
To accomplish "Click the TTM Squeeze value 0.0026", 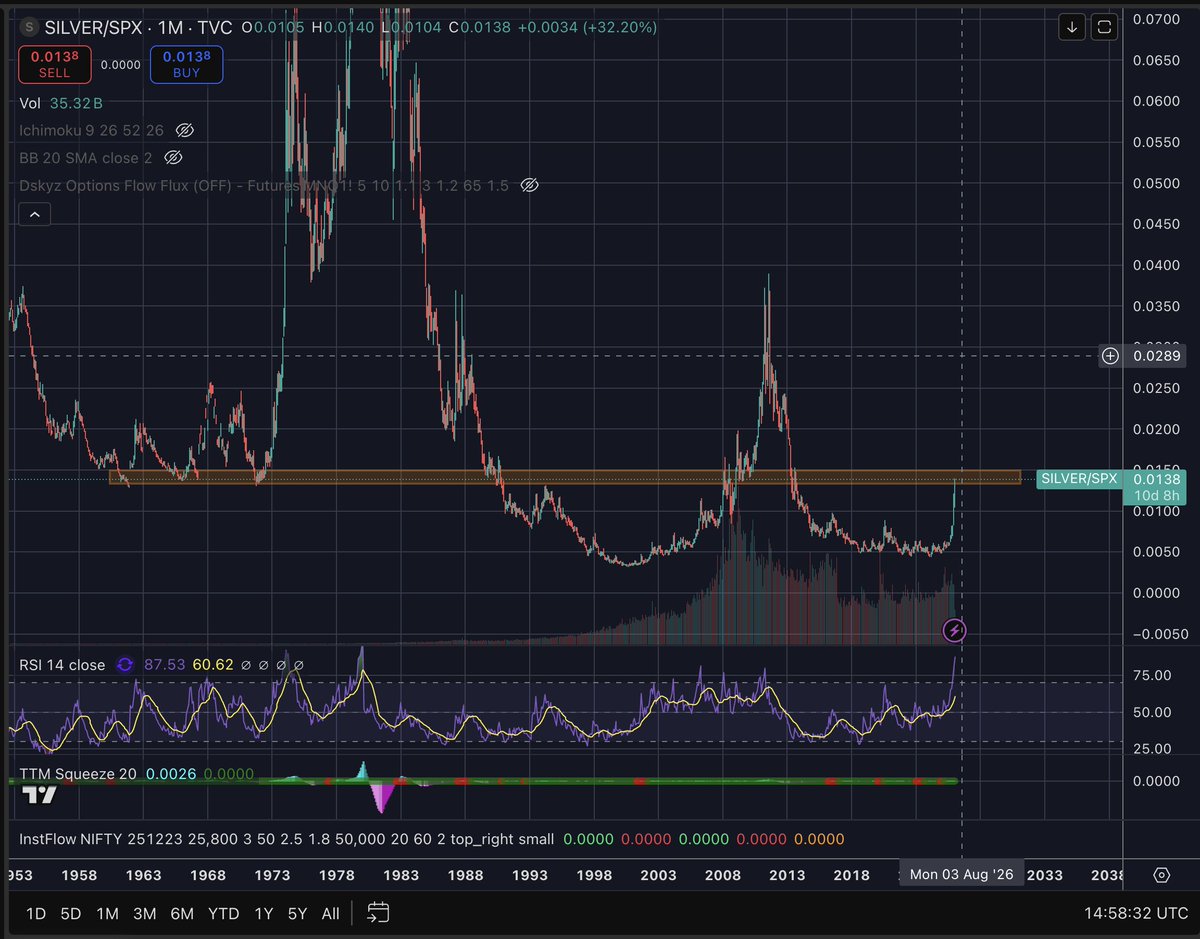I will pos(171,774).
